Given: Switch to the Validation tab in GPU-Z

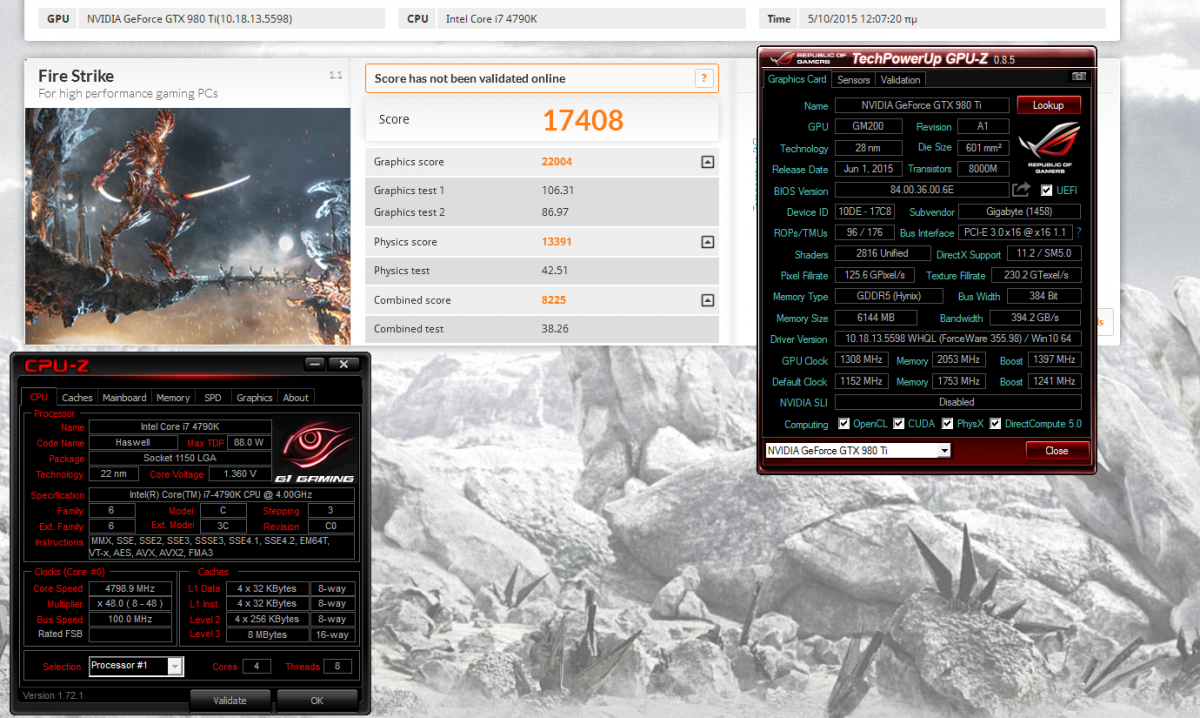Looking at the screenshot, I should tap(900, 80).
